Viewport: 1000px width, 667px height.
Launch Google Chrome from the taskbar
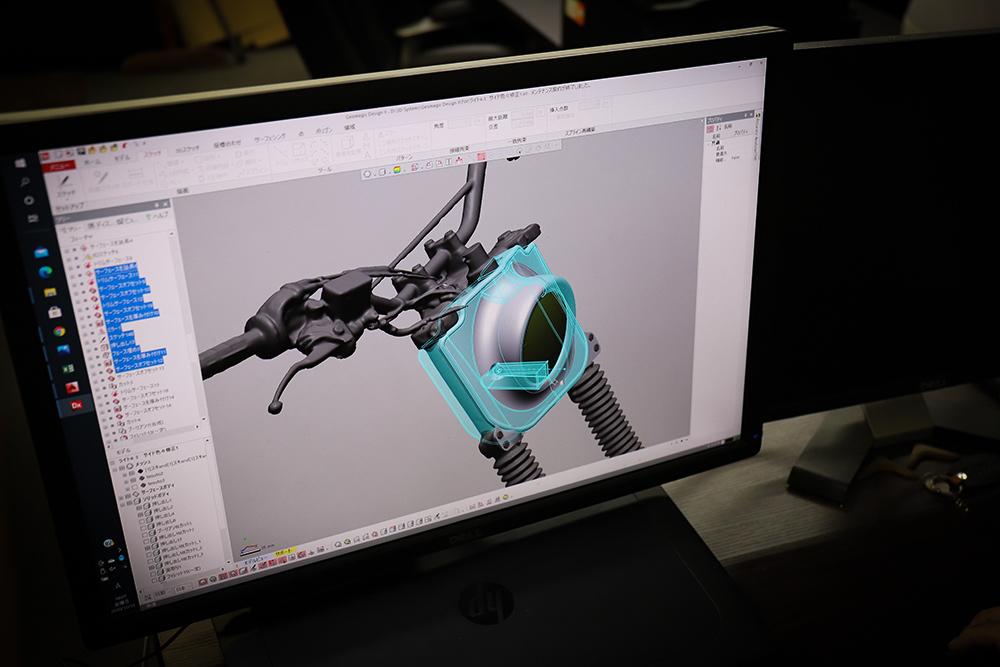[x=59, y=331]
